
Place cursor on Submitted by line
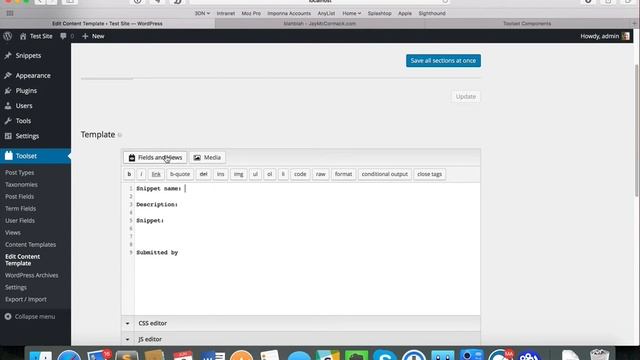pyautogui.click(x=157, y=253)
